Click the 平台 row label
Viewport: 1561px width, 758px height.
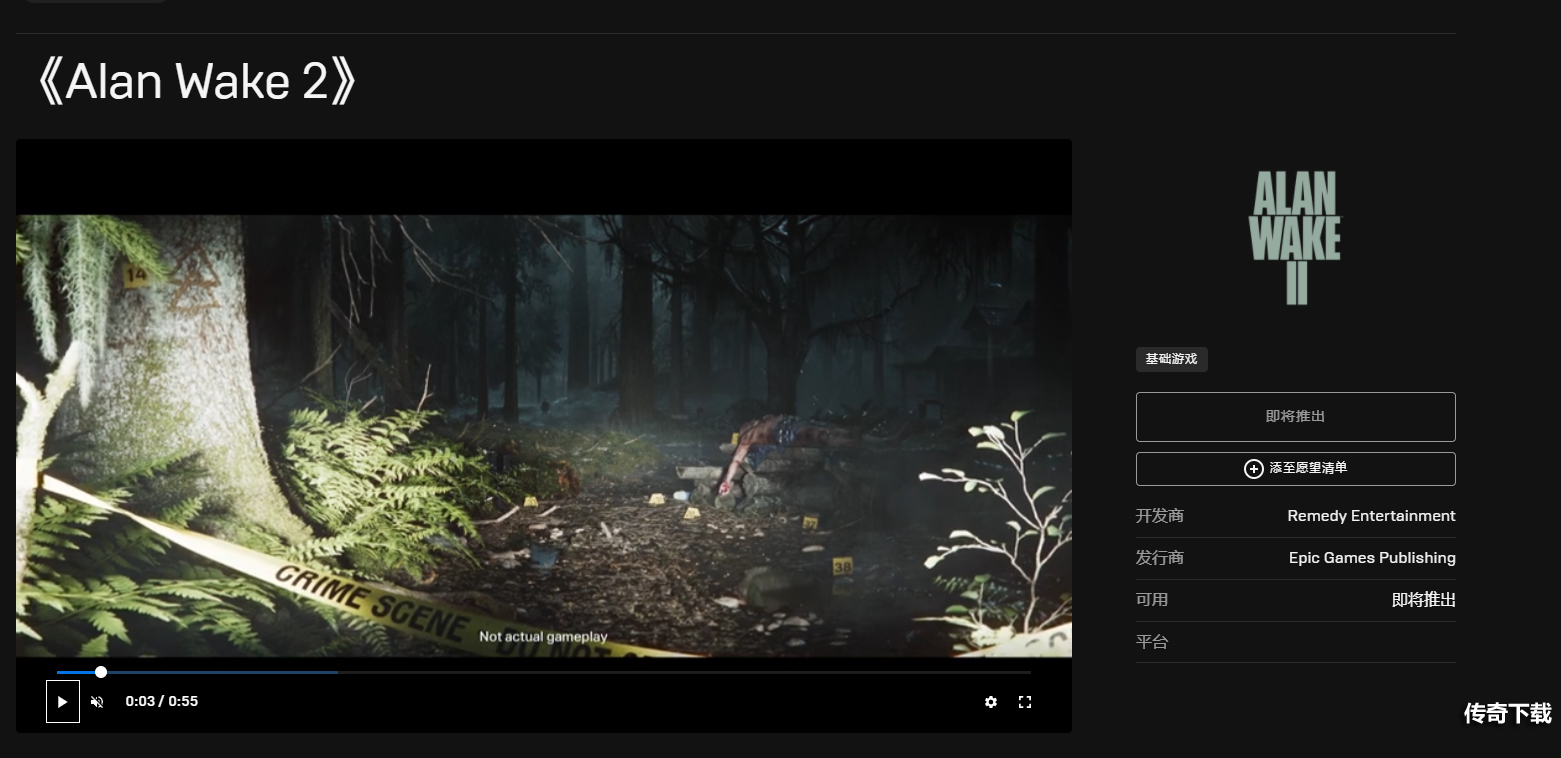[1152, 642]
